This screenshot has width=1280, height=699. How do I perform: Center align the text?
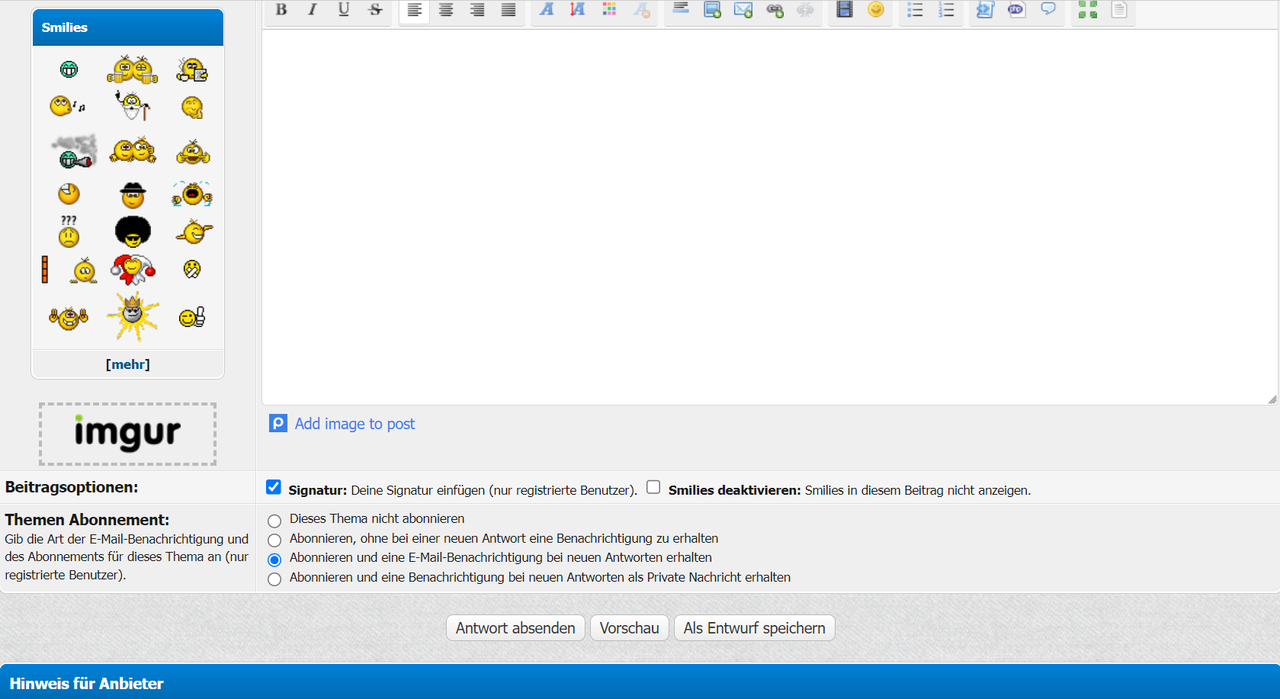[446, 10]
